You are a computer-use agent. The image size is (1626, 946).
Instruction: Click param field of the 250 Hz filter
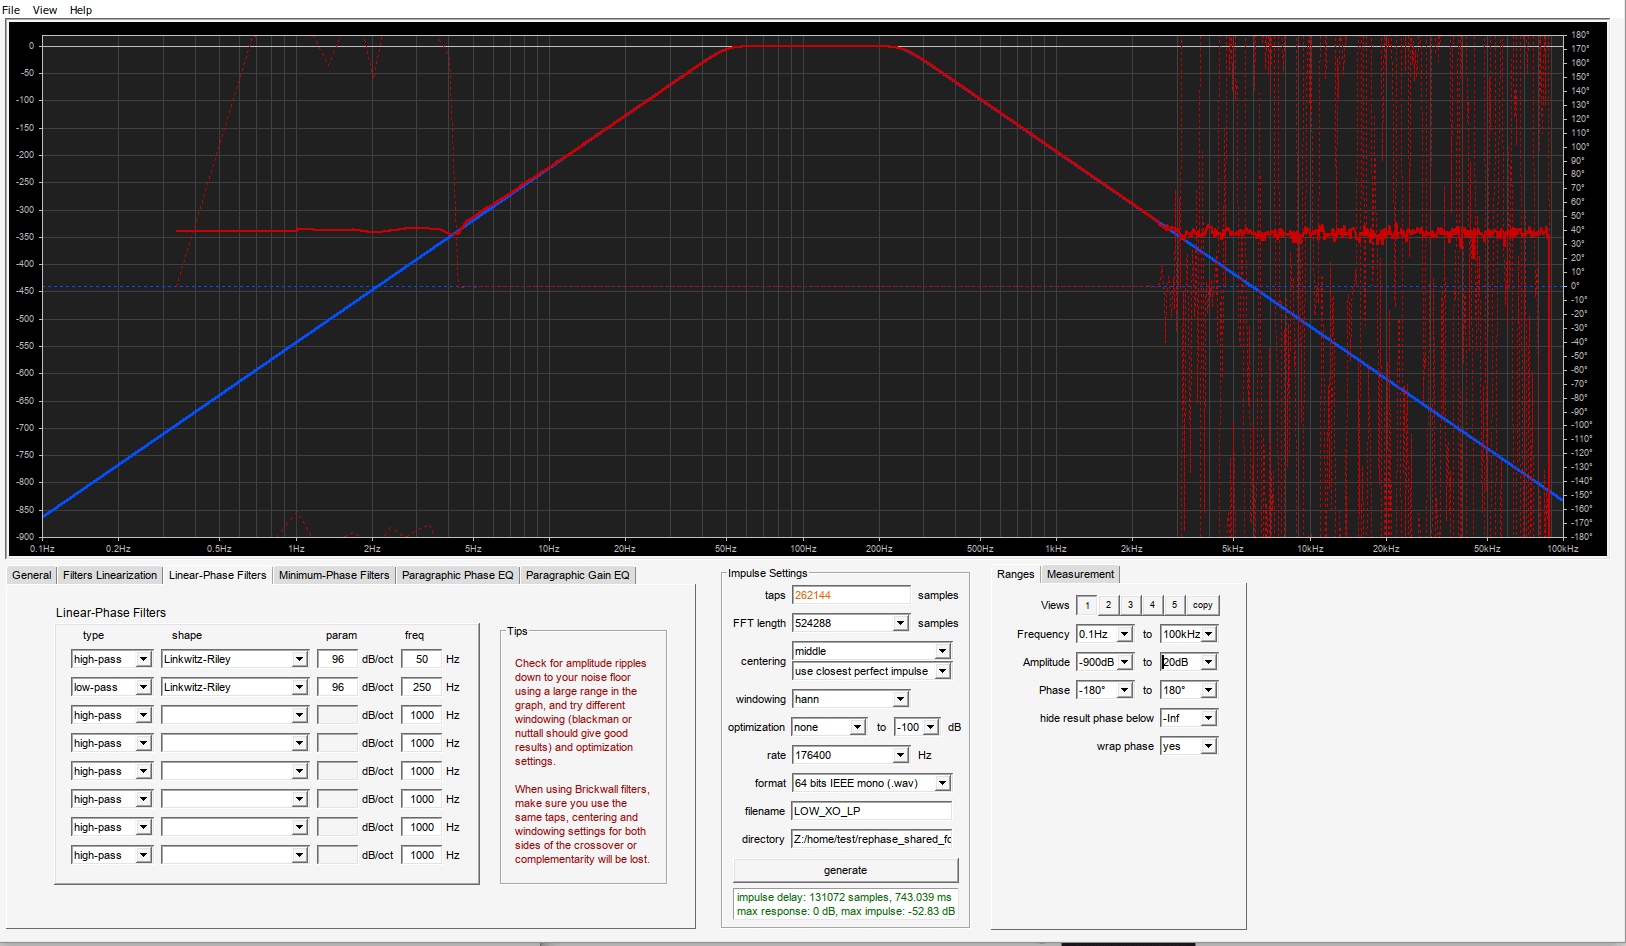(x=338, y=687)
